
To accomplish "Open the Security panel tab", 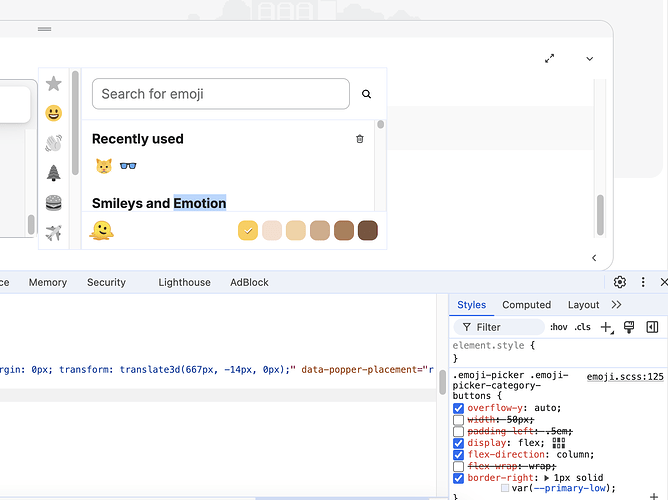I will (107, 282).
